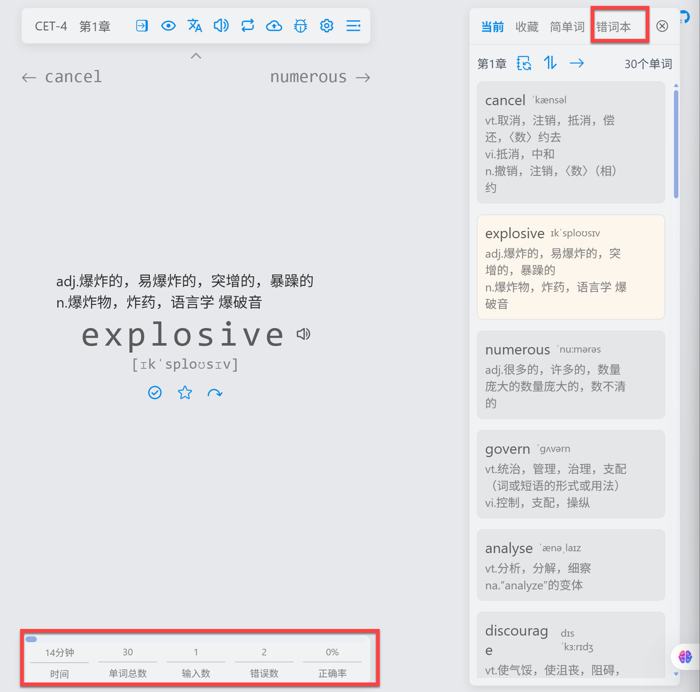Click the scrollbar down arrow in panel
The width and height of the screenshot is (700, 692).
click(676, 674)
